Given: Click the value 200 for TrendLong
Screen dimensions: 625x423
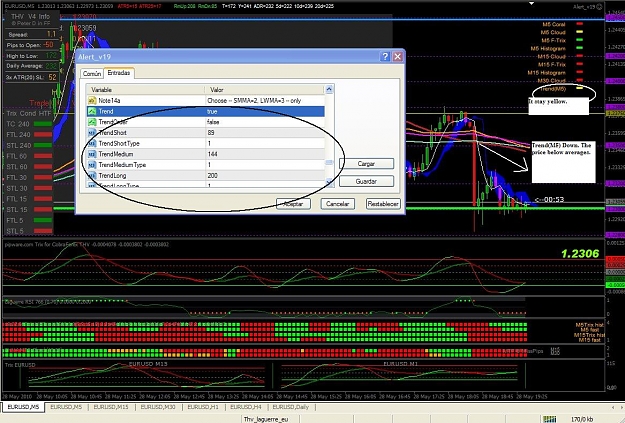Looking at the screenshot, I should (x=212, y=176).
